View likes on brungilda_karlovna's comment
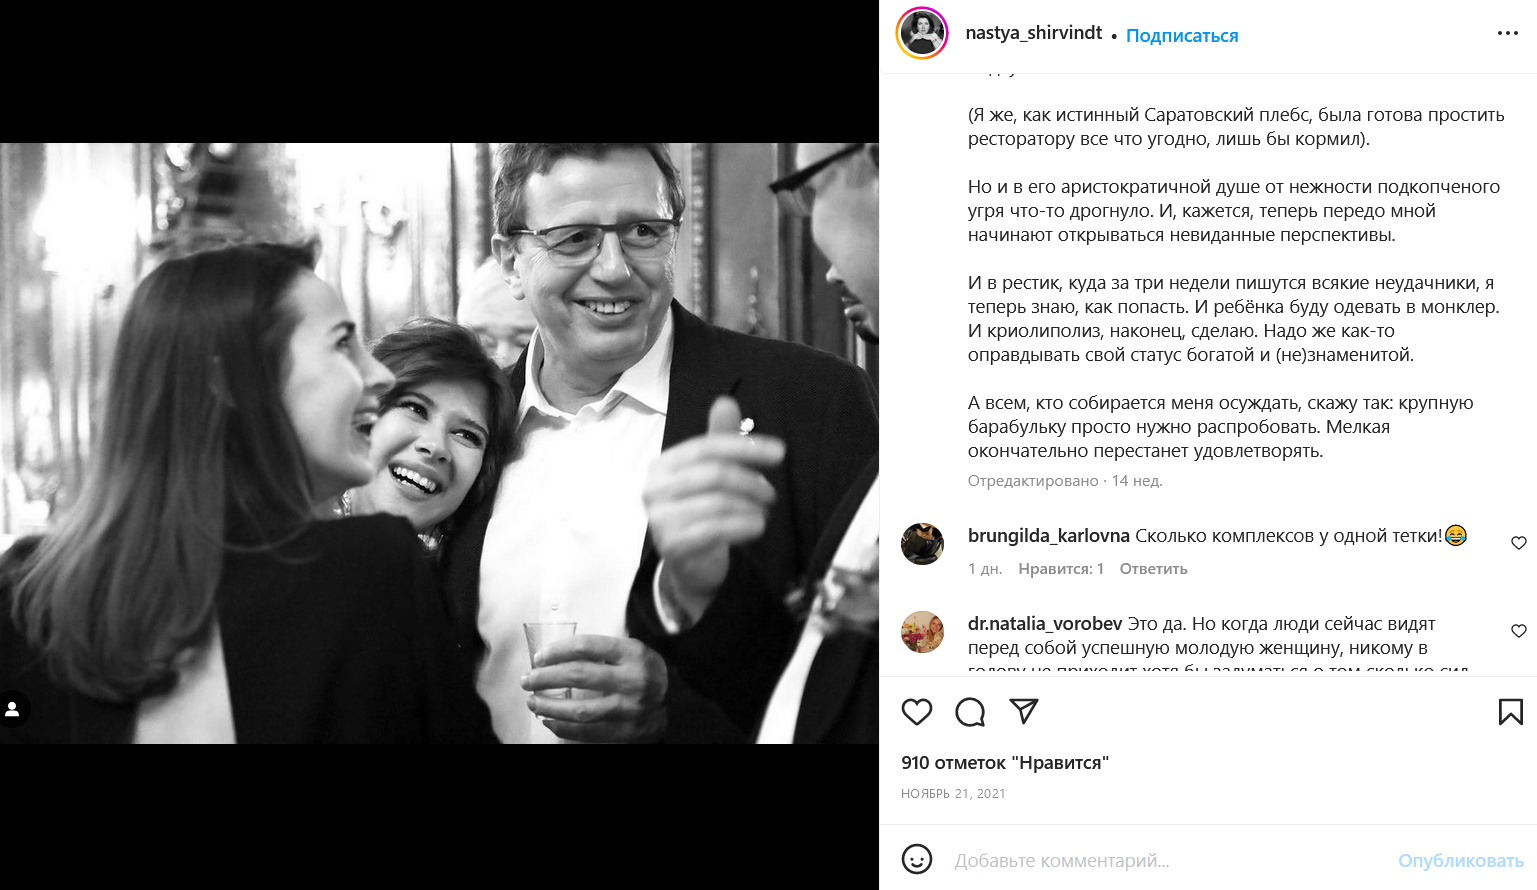 (x=1060, y=569)
